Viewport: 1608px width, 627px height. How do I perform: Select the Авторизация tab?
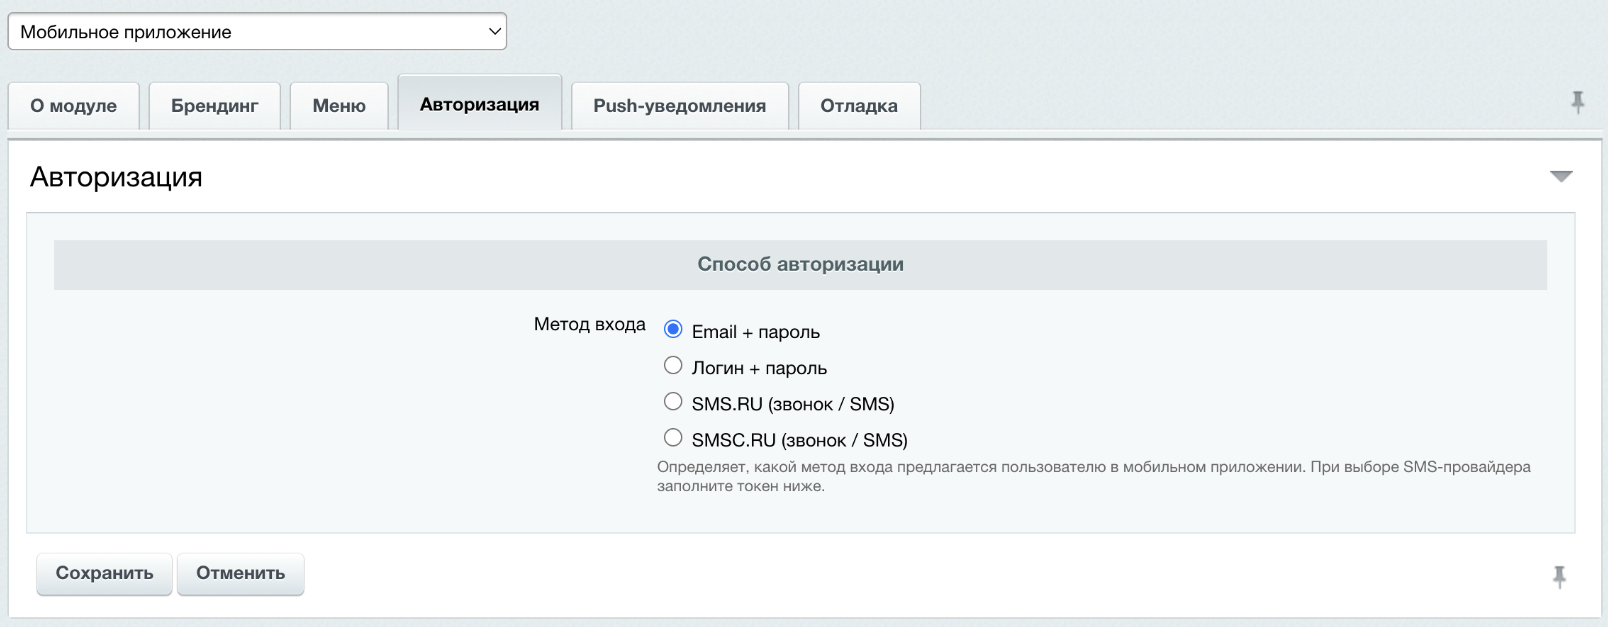[x=480, y=104]
